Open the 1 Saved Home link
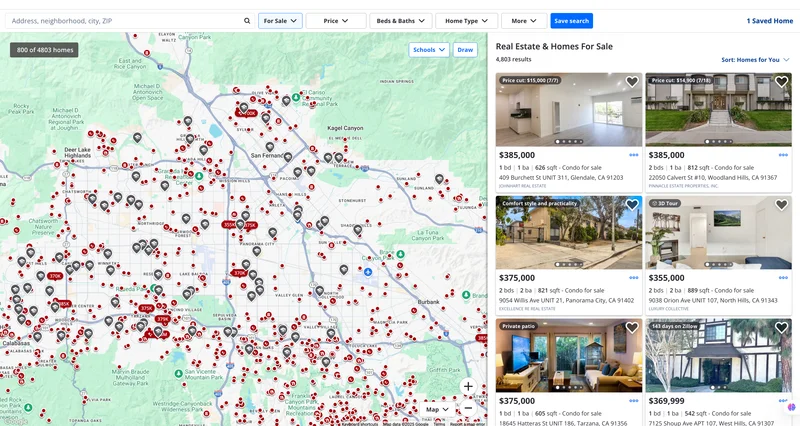 (769, 20)
